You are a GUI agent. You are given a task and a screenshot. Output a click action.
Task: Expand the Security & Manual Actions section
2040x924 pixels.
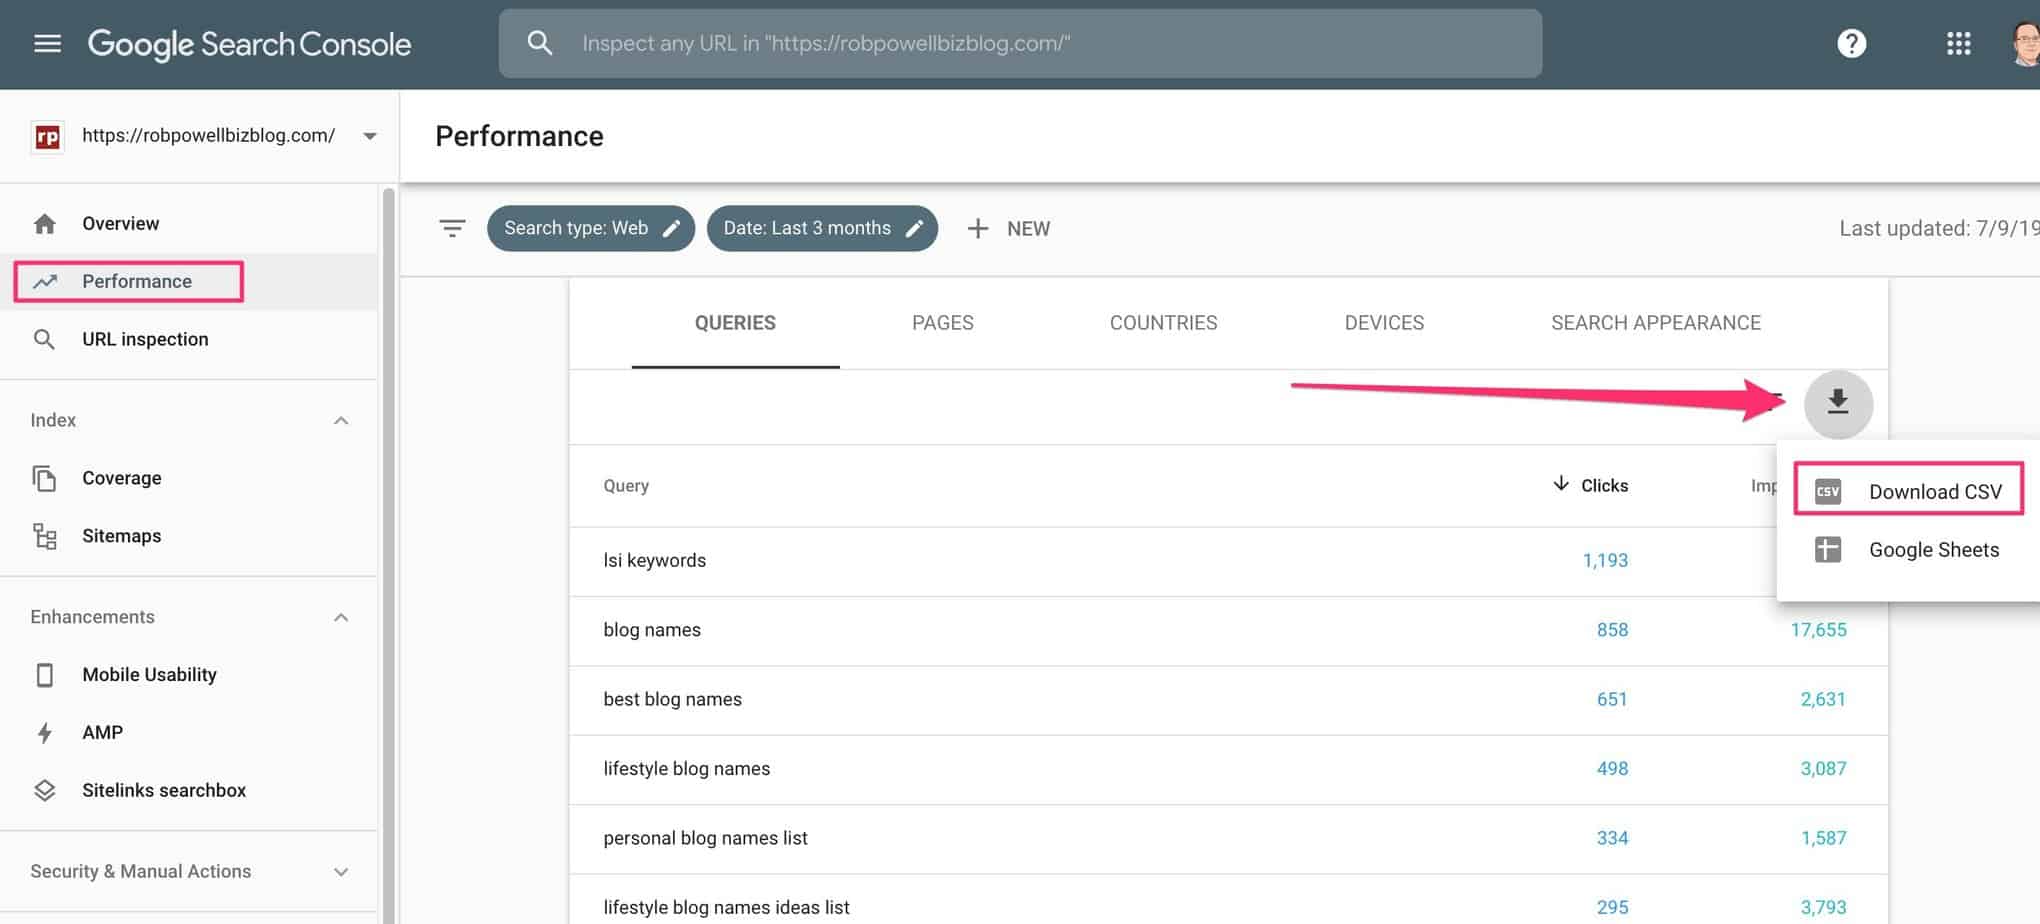click(342, 871)
